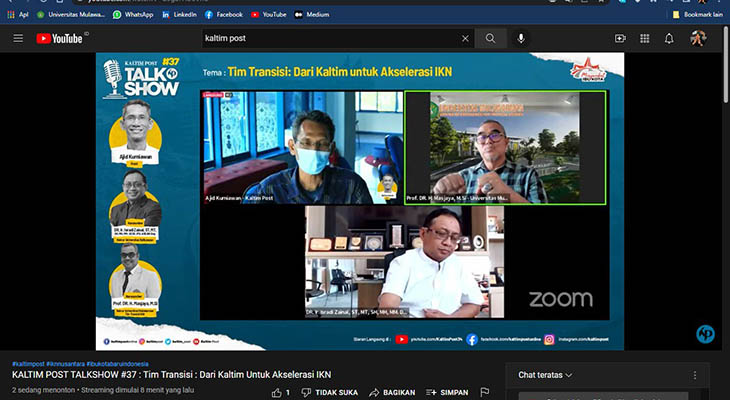Click the KP channel watermark in player
The height and width of the screenshot is (400, 730).
coord(705,334)
